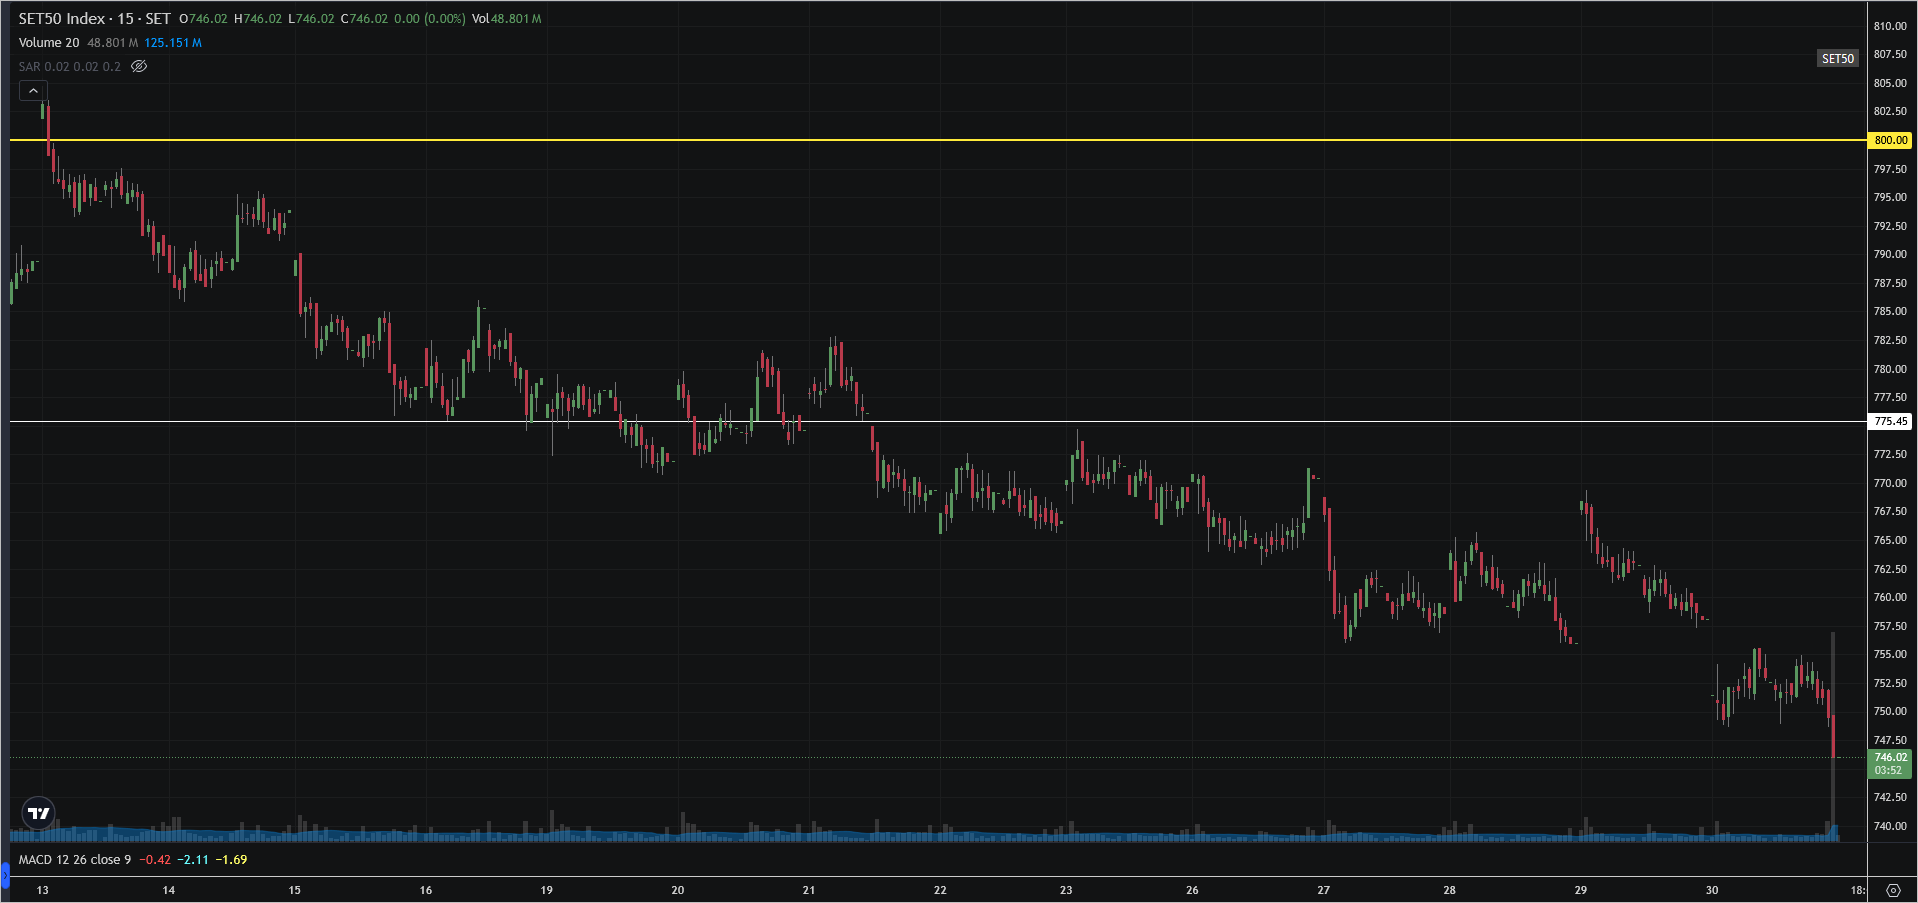Select the yellow horizontal line at 800
Viewport: 1918px width, 903px height.
point(938,140)
